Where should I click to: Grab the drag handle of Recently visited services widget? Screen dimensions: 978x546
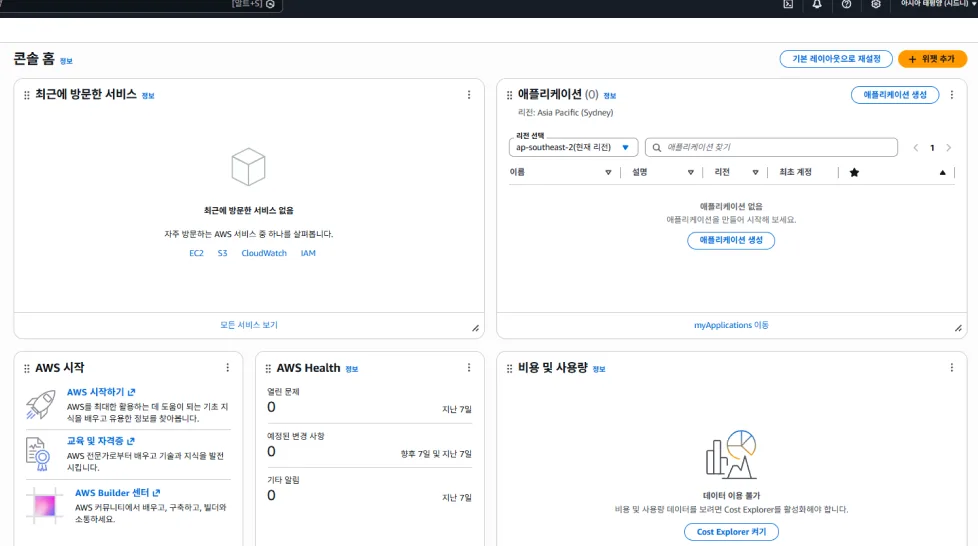27,95
